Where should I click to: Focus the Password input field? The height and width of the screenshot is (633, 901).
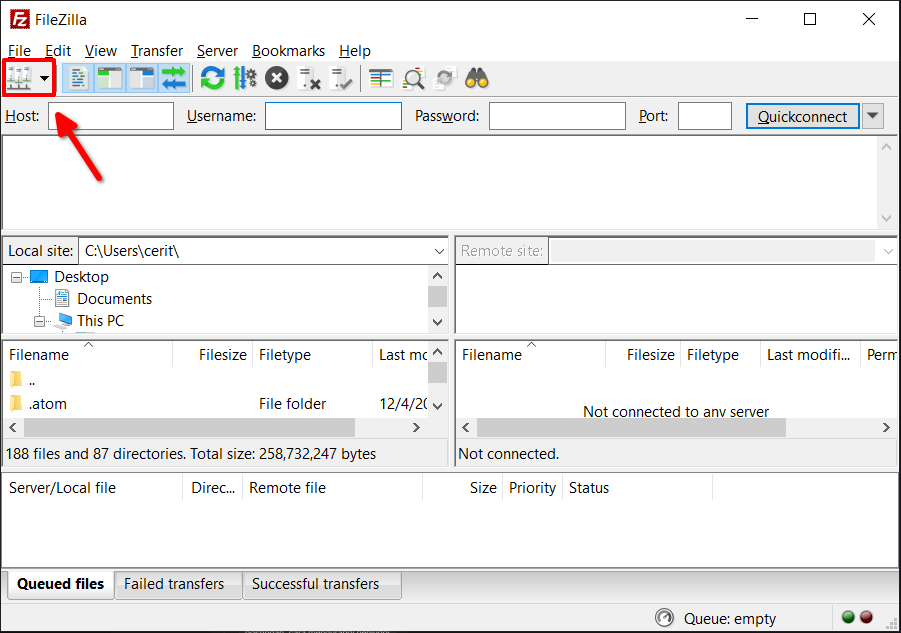(x=557, y=116)
